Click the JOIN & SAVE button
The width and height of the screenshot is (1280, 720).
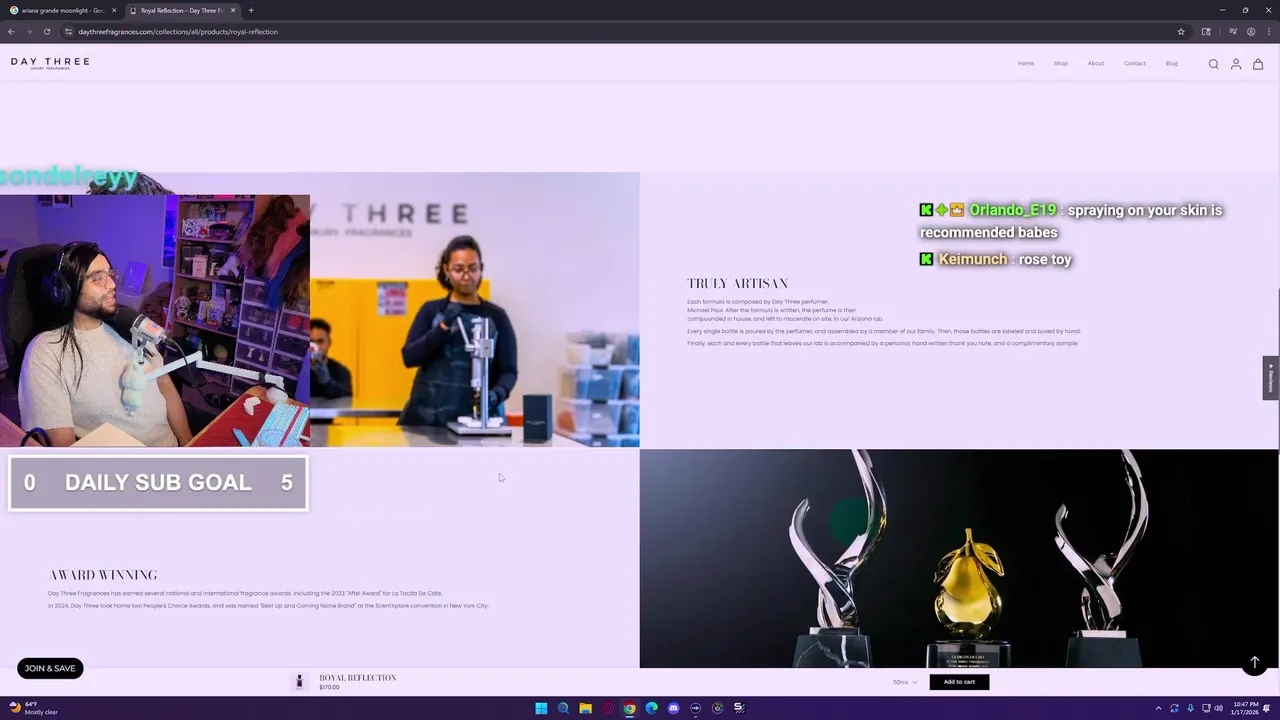50,668
